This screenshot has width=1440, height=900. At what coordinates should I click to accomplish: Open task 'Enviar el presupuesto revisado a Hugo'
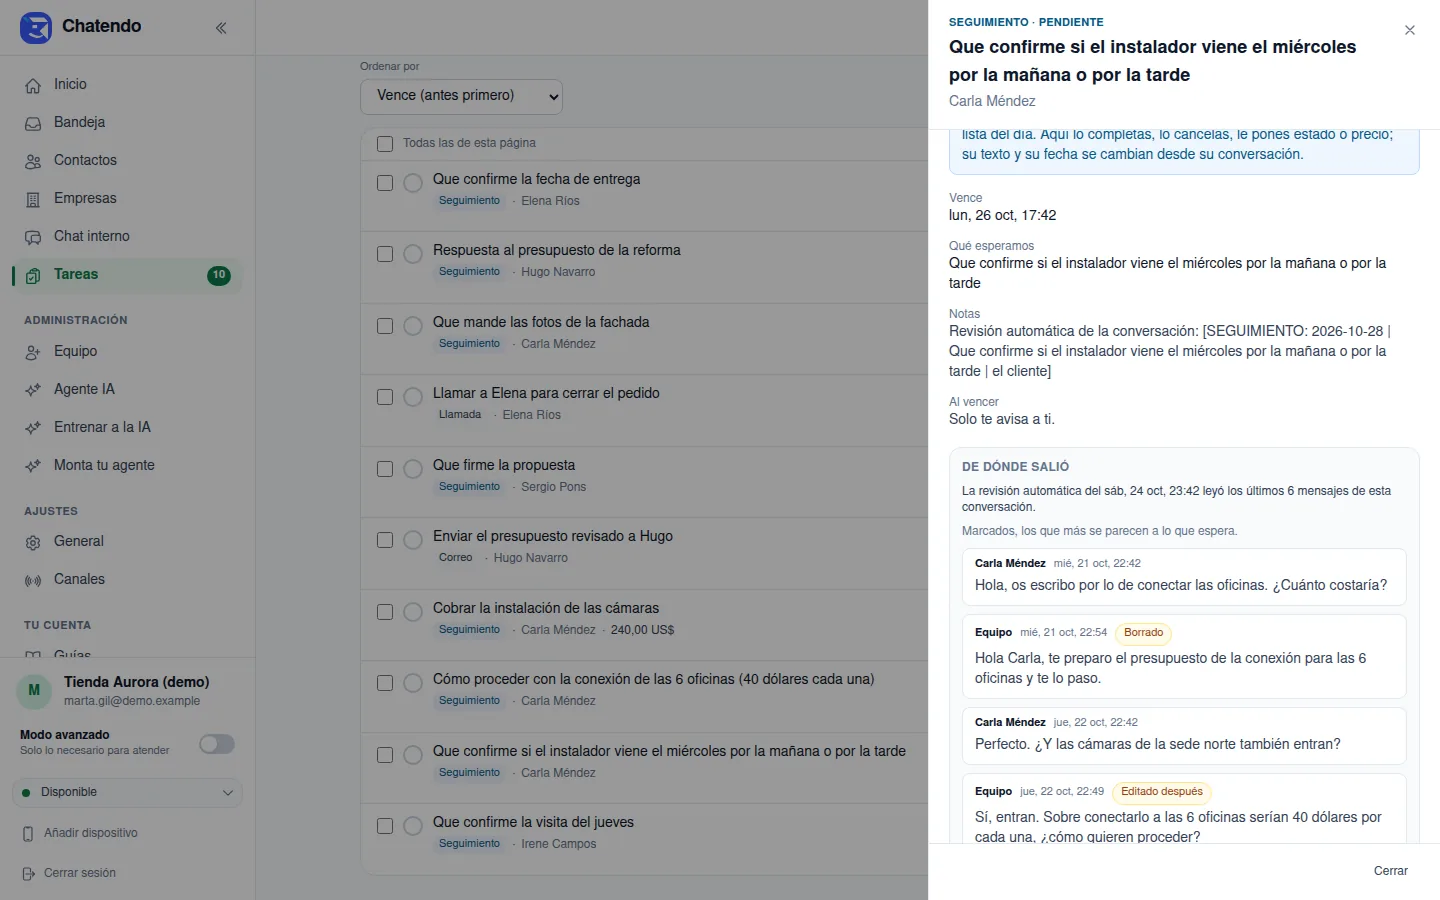coord(553,536)
